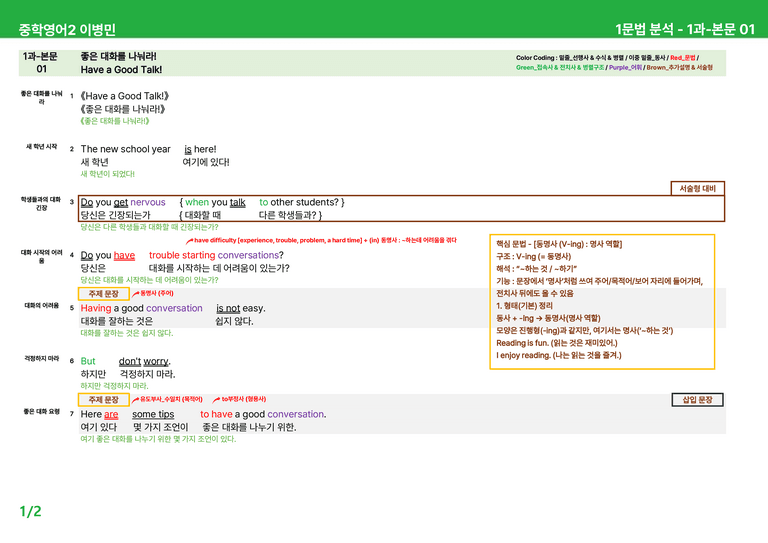The height and width of the screenshot is (543, 768).
Task: Click the phrase 'Do you get nervous'
Action: pos(123,202)
